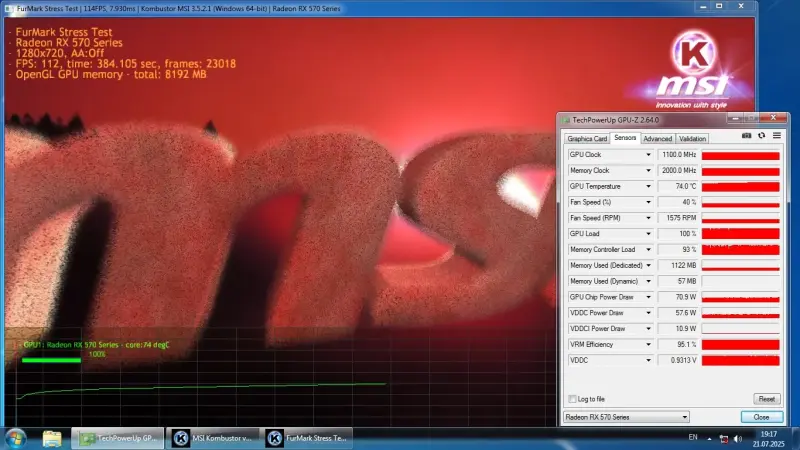The height and width of the screenshot is (450, 800).
Task: Click the GPU Clock red history graph
Action: 740,155
